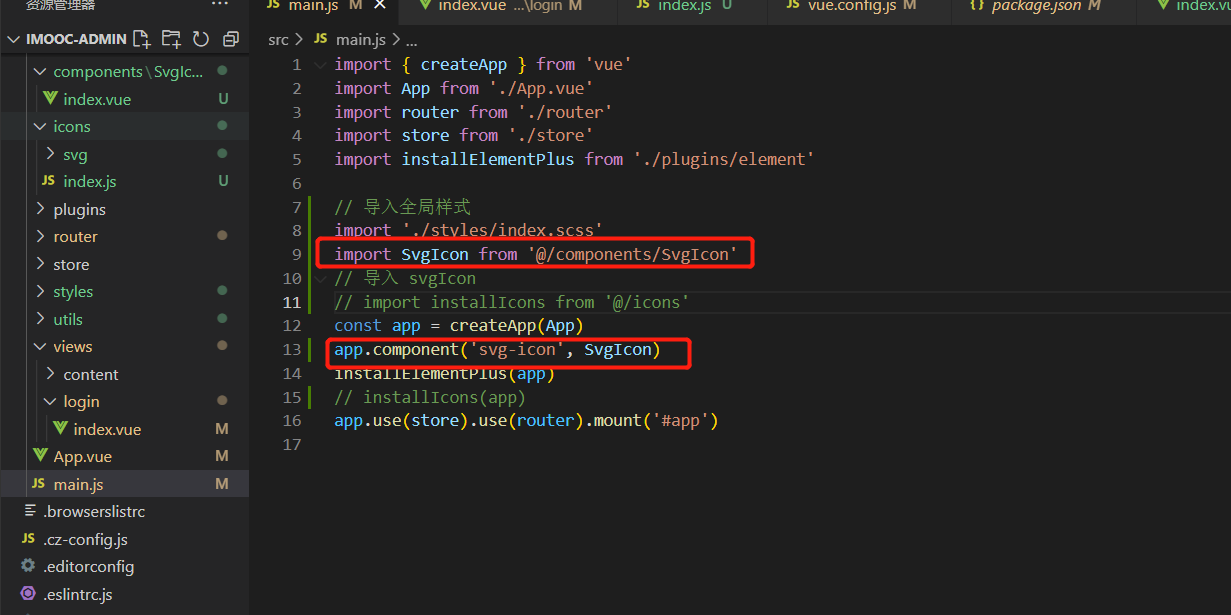
Task: Expand the router folder
Action: [x=41, y=236]
